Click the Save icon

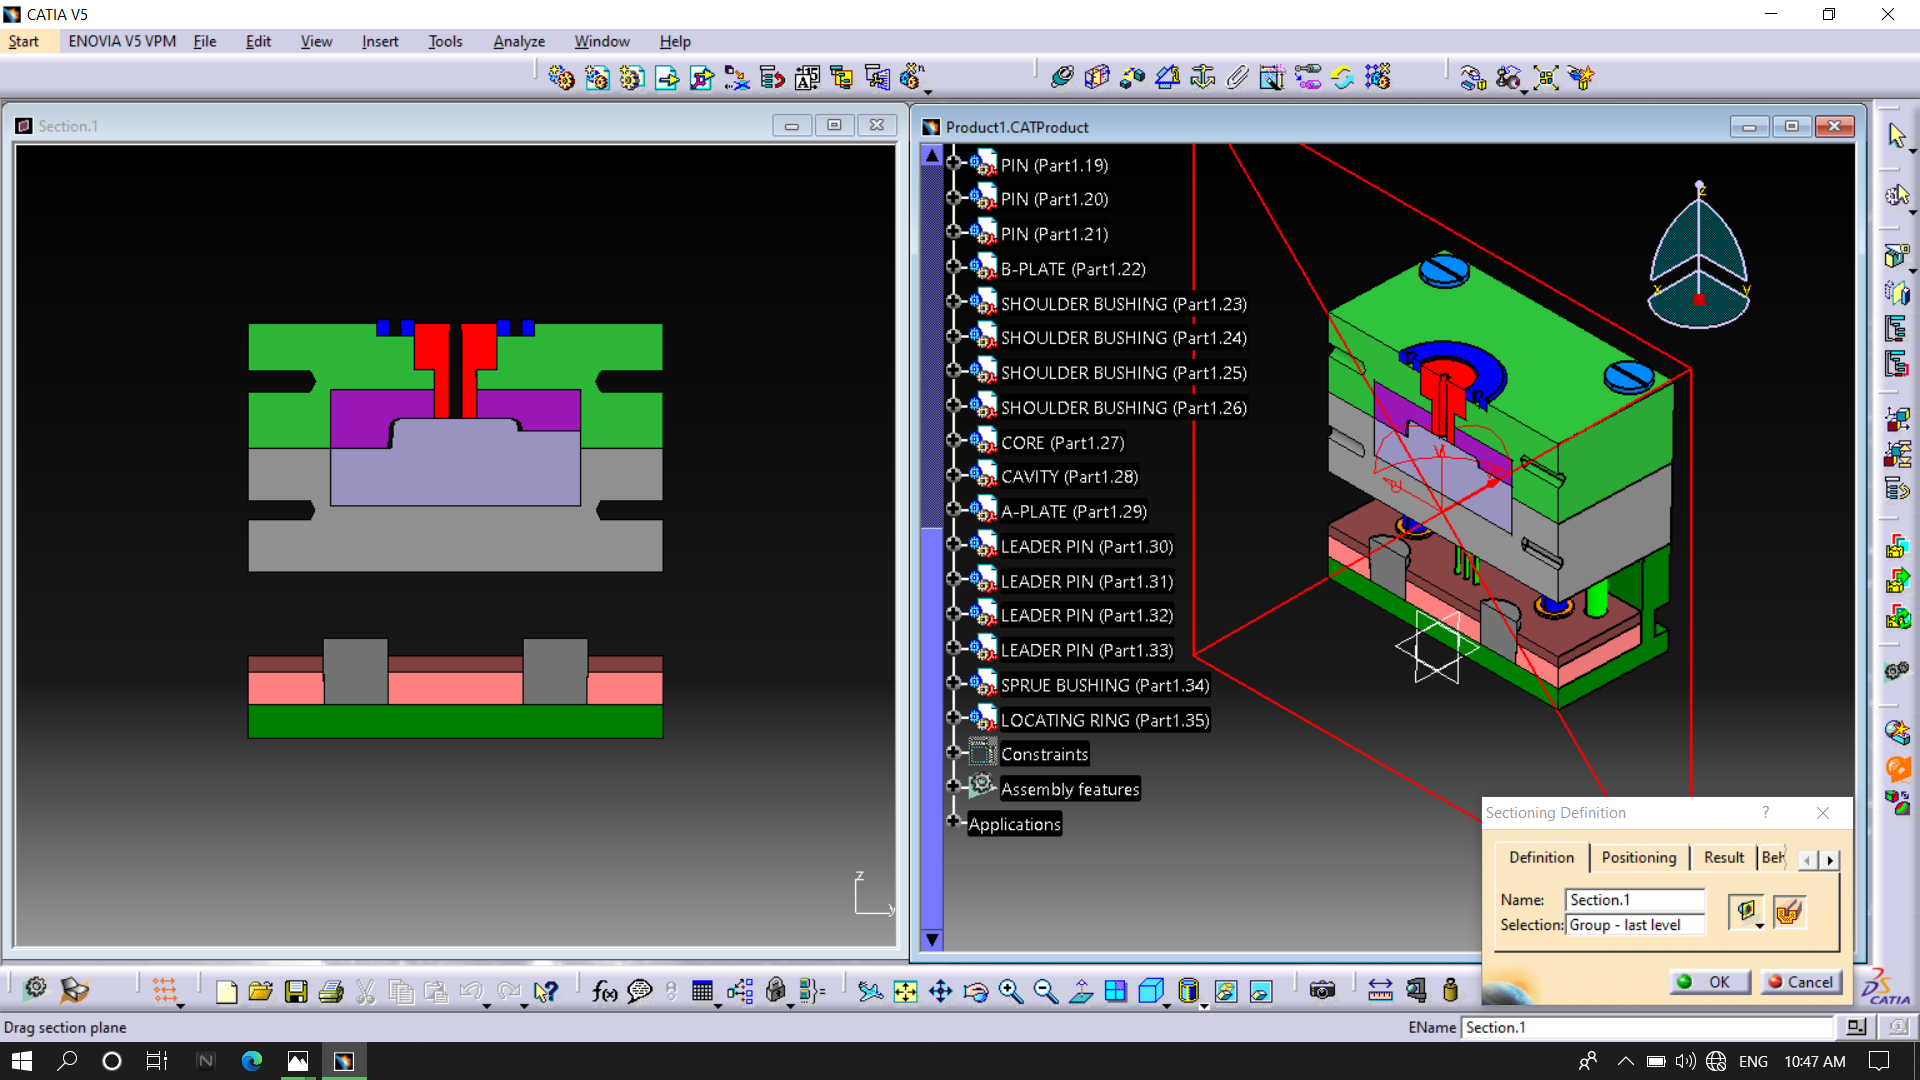tap(296, 991)
